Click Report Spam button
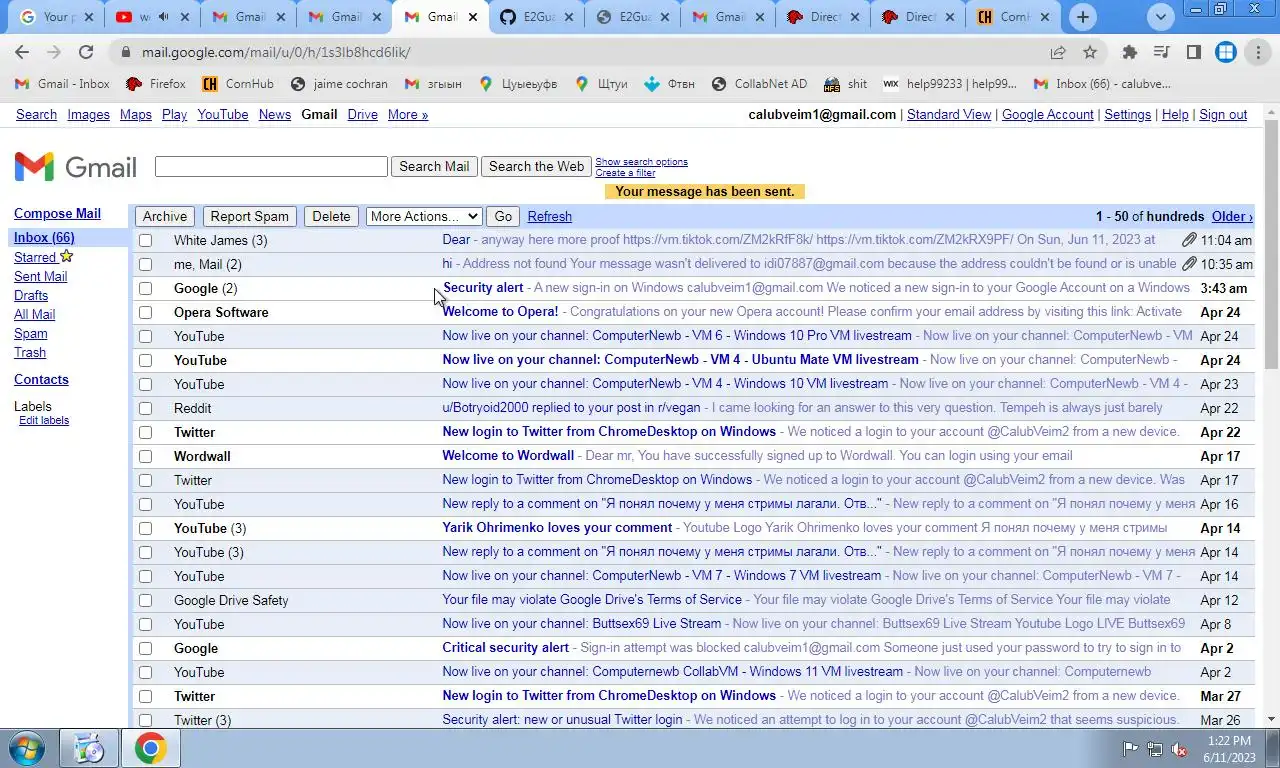Viewport: 1280px width, 768px height. coord(249,216)
